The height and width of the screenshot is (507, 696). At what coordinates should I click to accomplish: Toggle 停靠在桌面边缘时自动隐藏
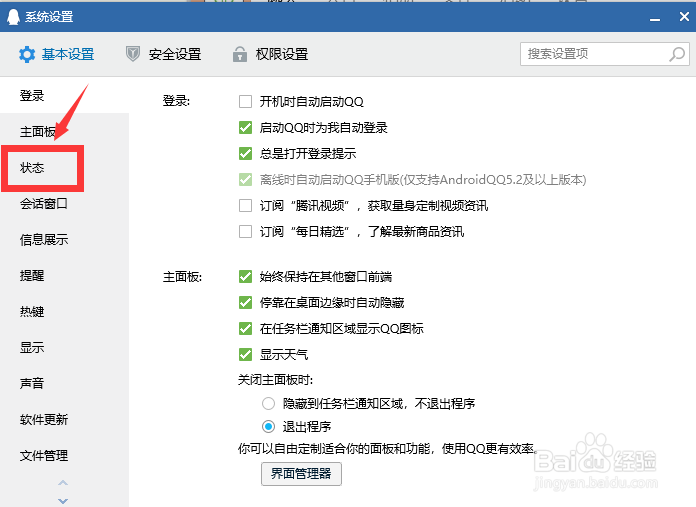click(245, 303)
